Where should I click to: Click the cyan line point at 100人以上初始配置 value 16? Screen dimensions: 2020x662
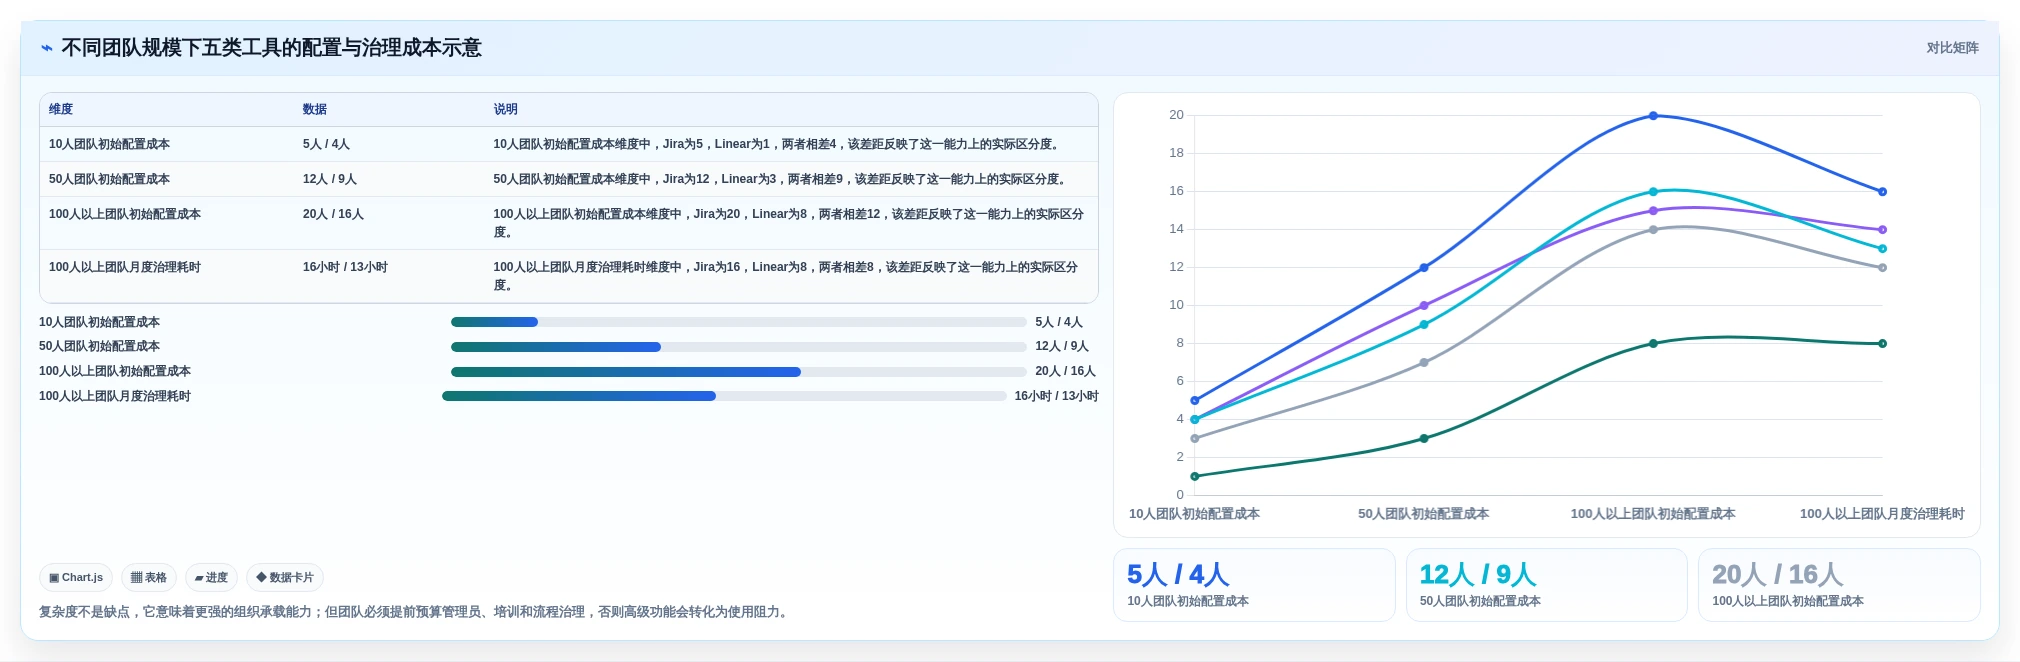[1653, 192]
